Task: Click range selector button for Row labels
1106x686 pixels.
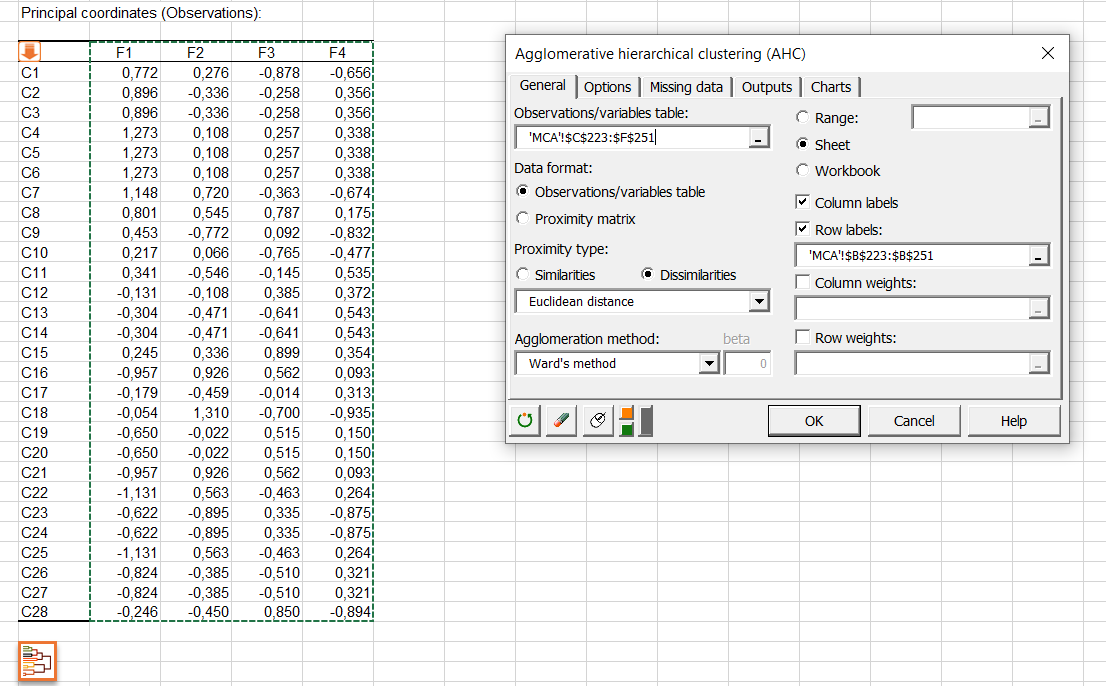Action: coord(1040,256)
